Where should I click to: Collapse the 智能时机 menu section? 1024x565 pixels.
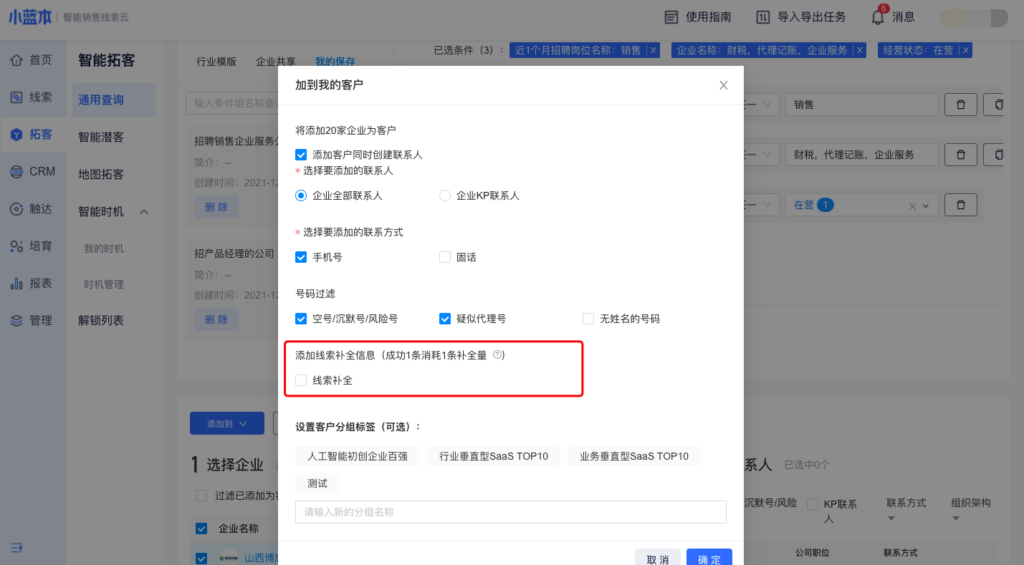(x=144, y=212)
